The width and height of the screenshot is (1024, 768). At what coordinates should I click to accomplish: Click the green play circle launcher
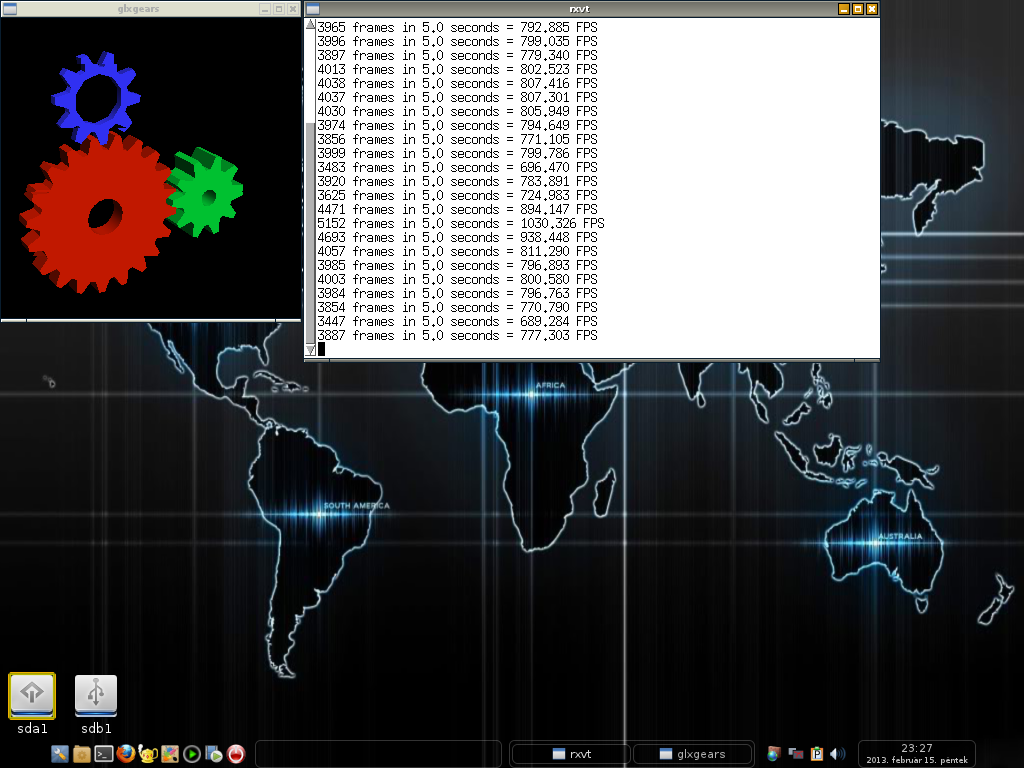192,754
